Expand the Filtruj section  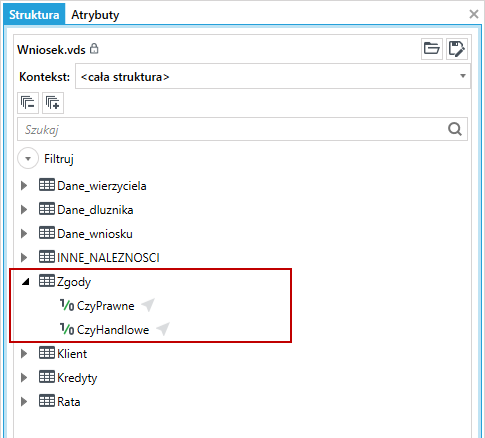(28, 158)
